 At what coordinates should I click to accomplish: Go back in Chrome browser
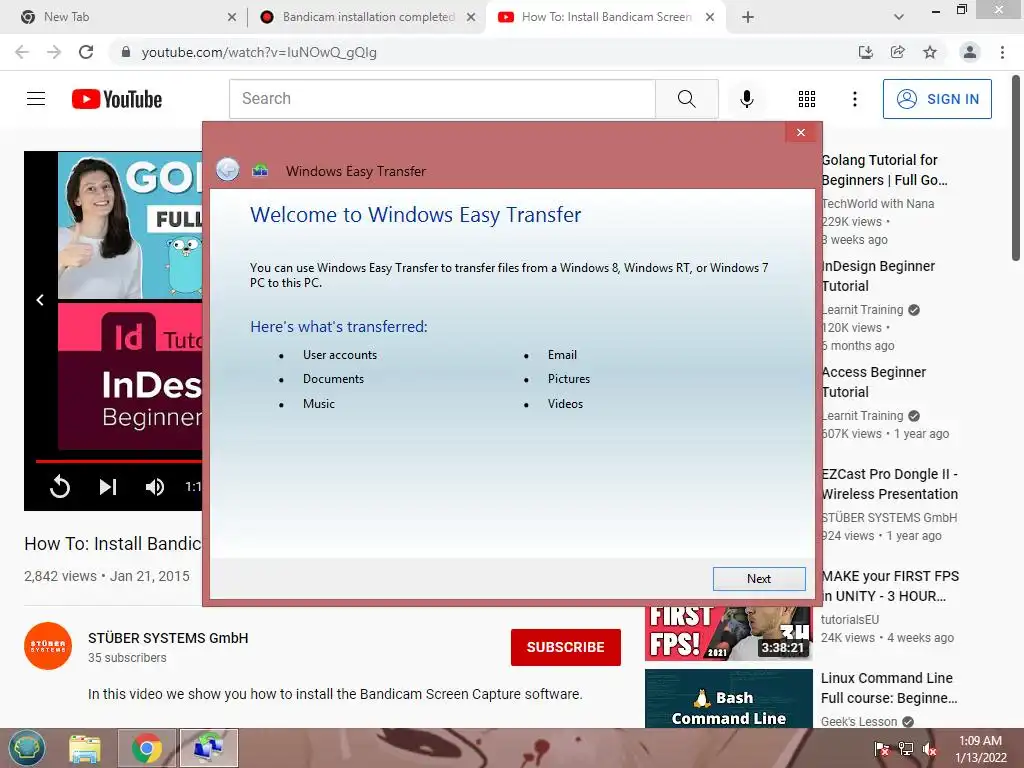coord(22,52)
